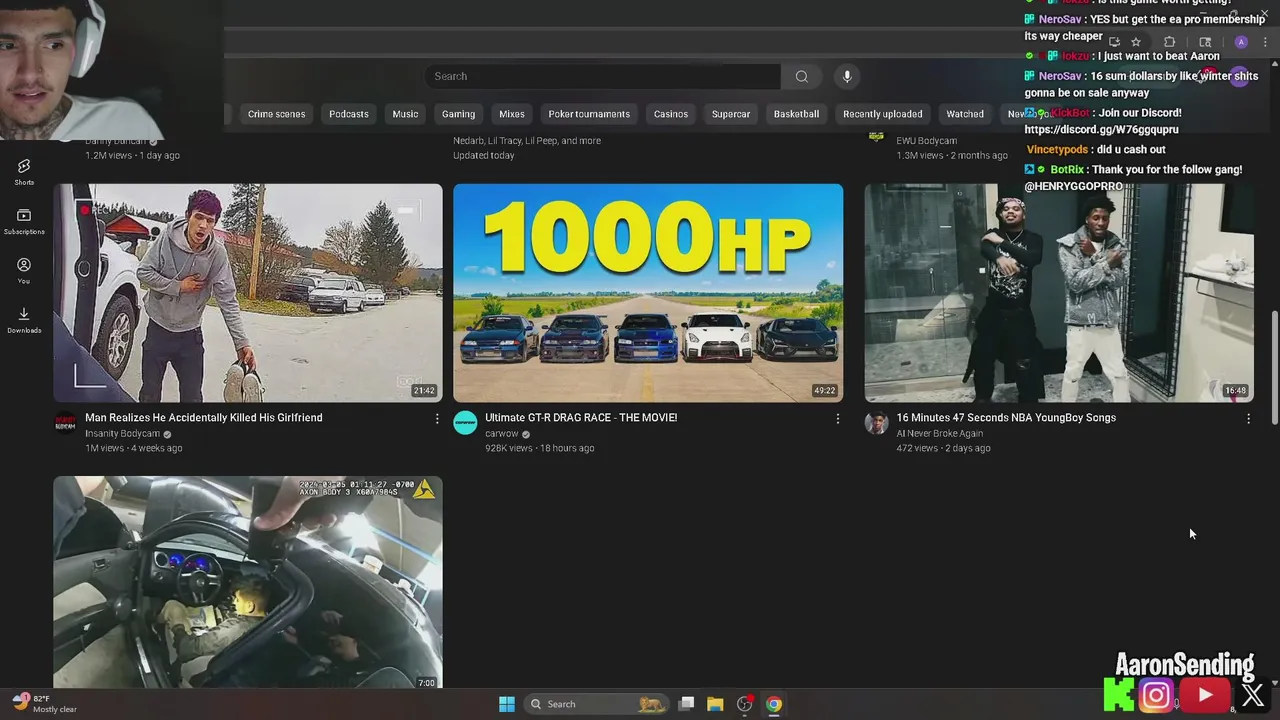The image size is (1280, 720).
Task: Open the weather widget showing 82°F
Action: 45,704
